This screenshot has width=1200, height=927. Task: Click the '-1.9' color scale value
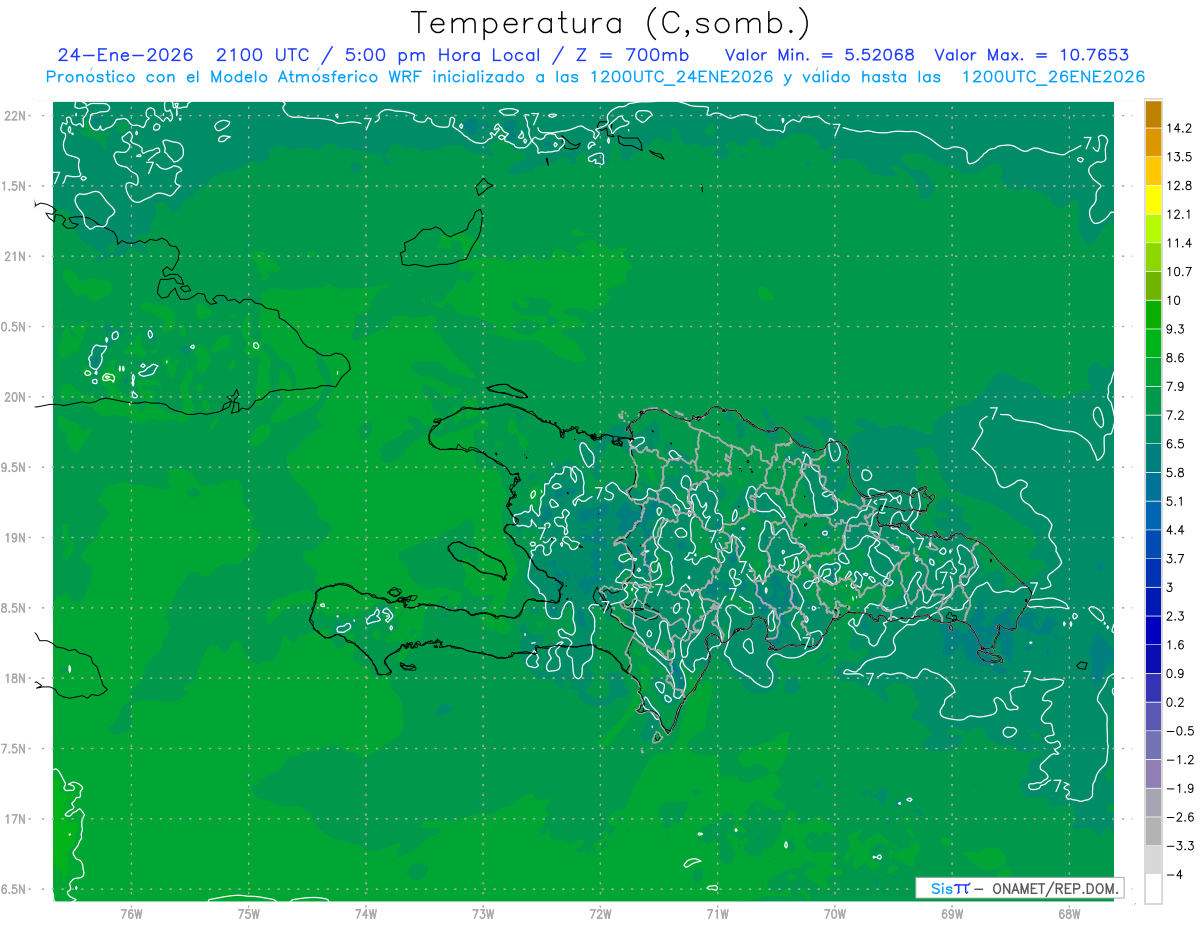(1180, 789)
